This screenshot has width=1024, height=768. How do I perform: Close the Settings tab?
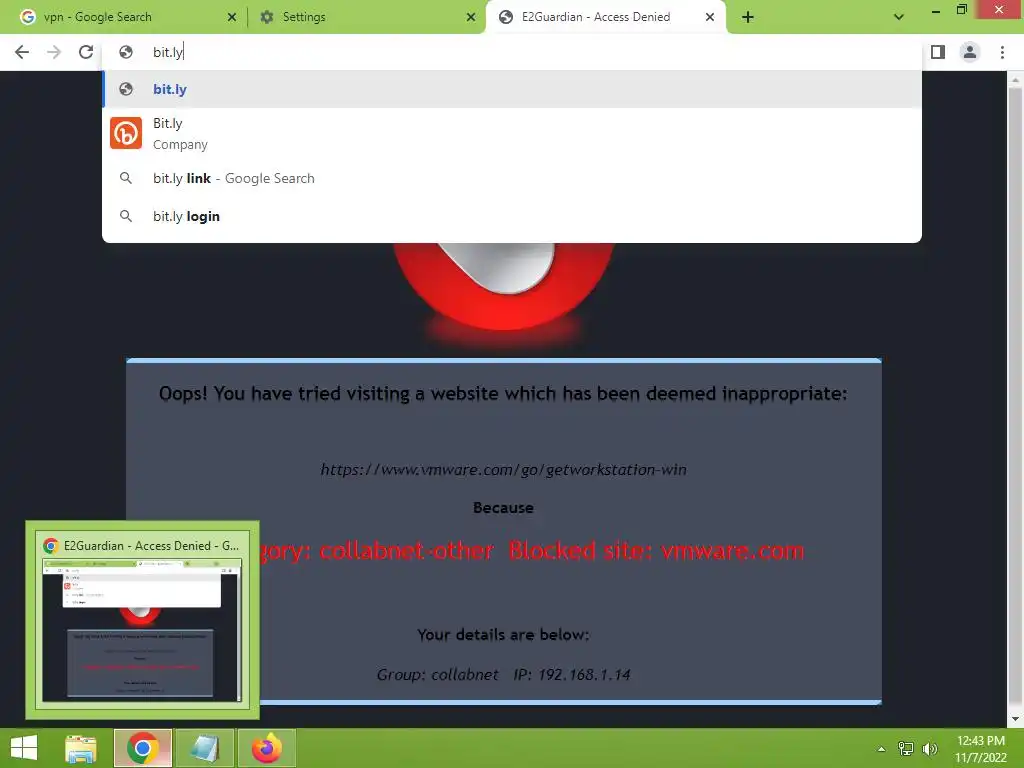click(471, 17)
